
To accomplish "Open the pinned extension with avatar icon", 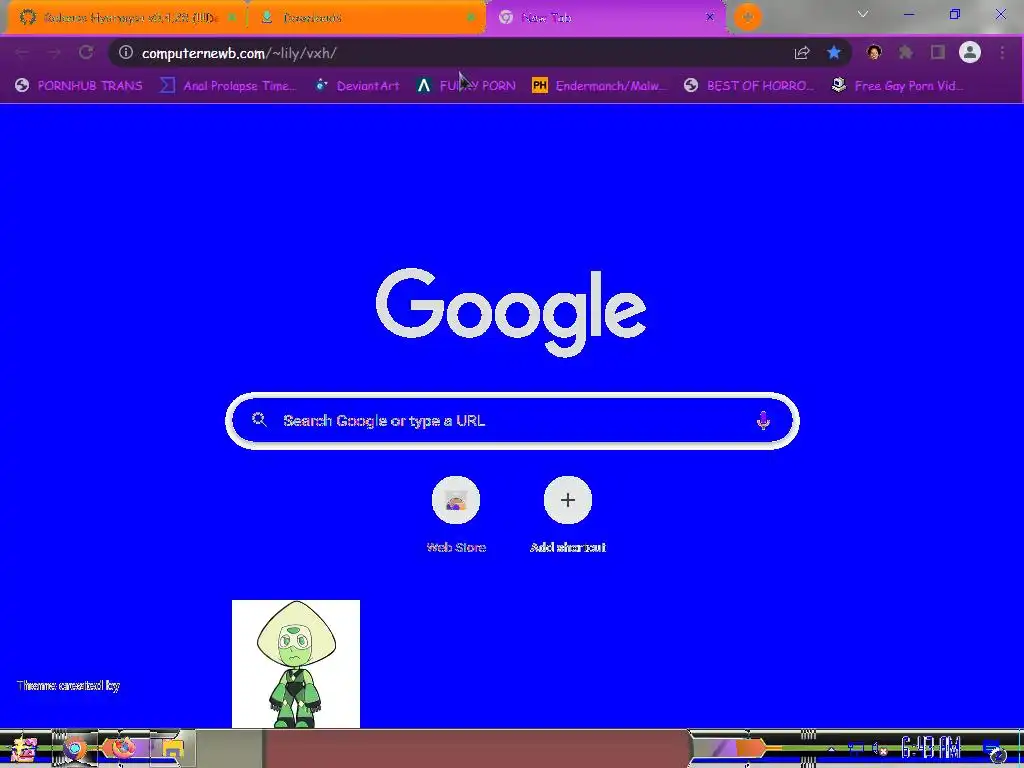I will pyautogui.click(x=874, y=53).
